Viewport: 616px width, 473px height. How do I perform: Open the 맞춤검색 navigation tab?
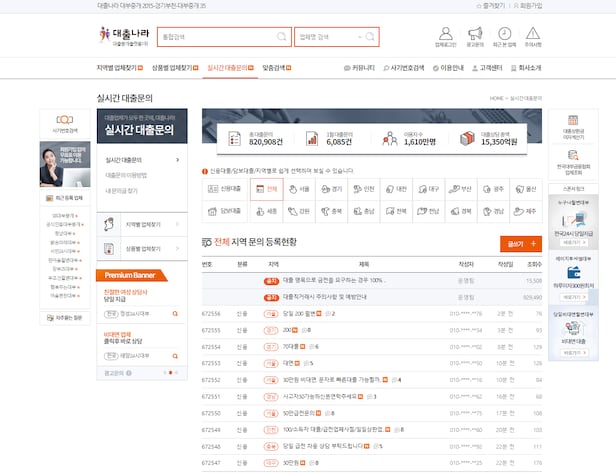277,68
